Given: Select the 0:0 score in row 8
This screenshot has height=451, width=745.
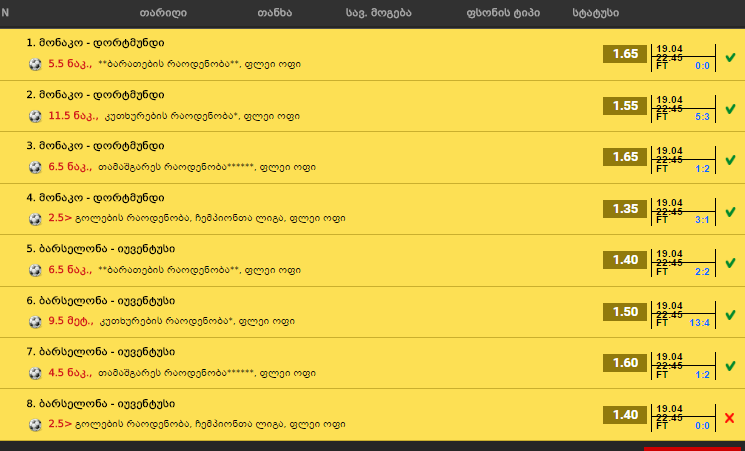Looking at the screenshot, I should point(702,426).
